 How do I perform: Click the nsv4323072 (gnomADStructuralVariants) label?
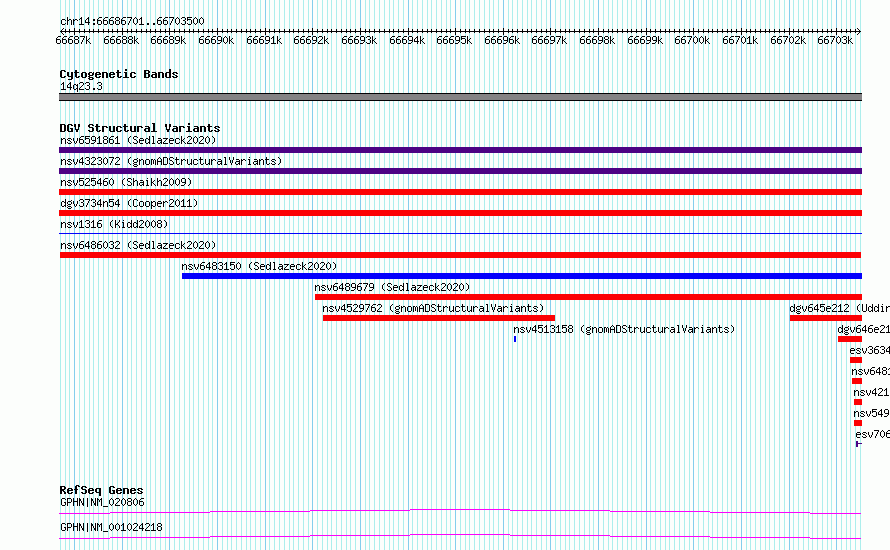click(171, 161)
